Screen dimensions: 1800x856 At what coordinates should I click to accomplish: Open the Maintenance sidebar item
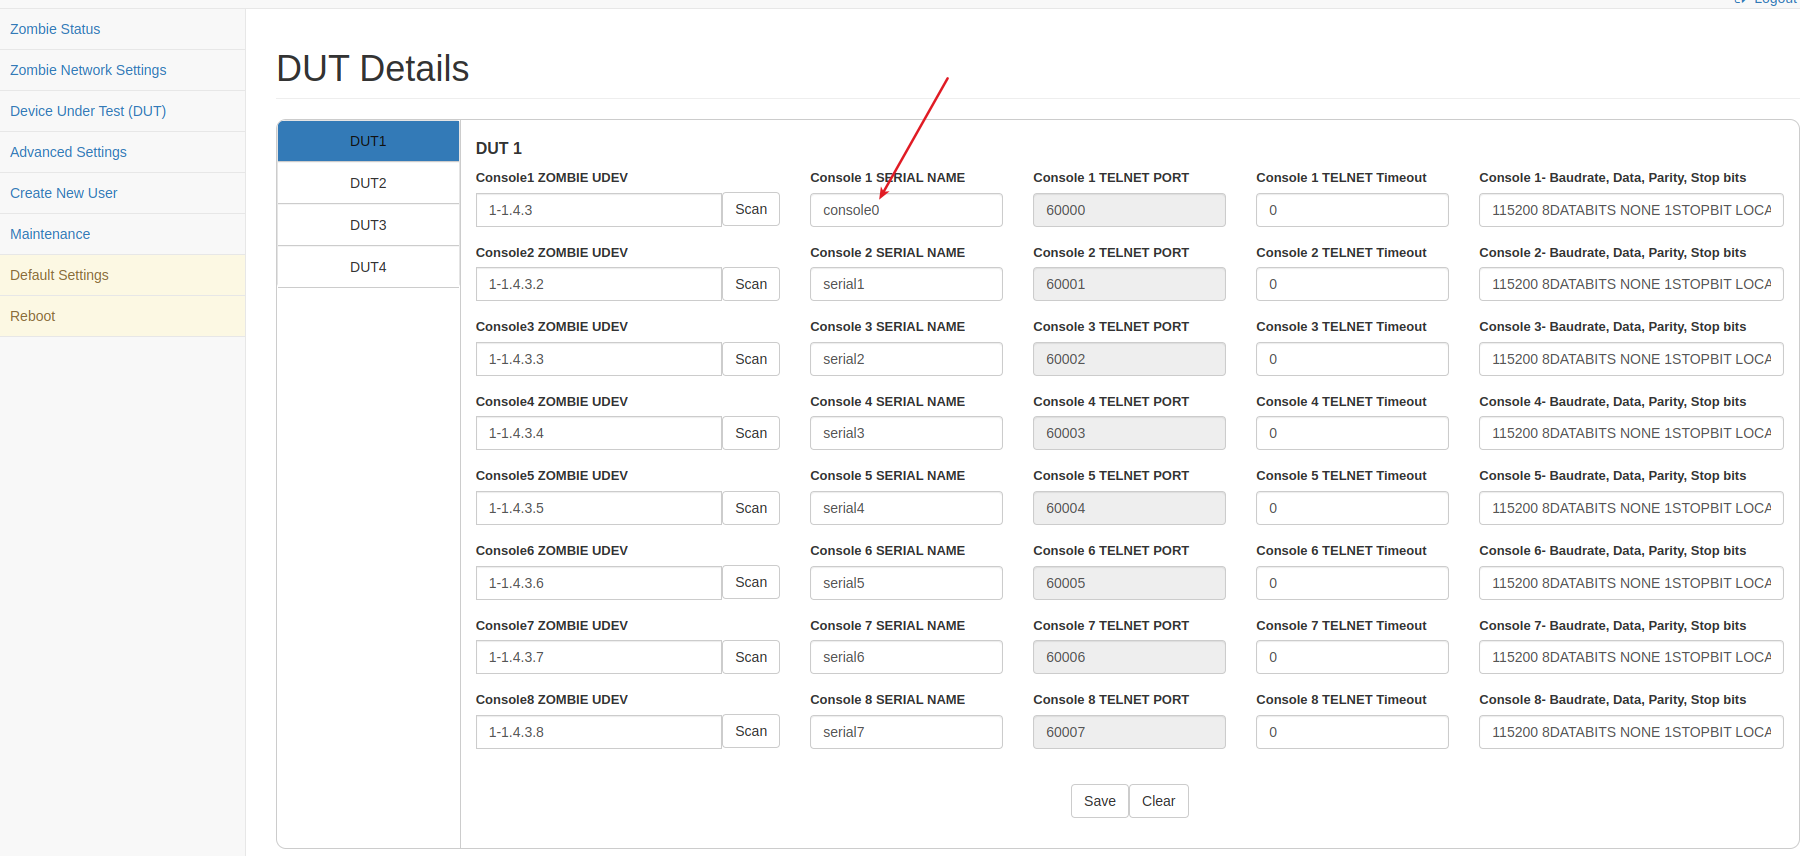tap(50, 234)
